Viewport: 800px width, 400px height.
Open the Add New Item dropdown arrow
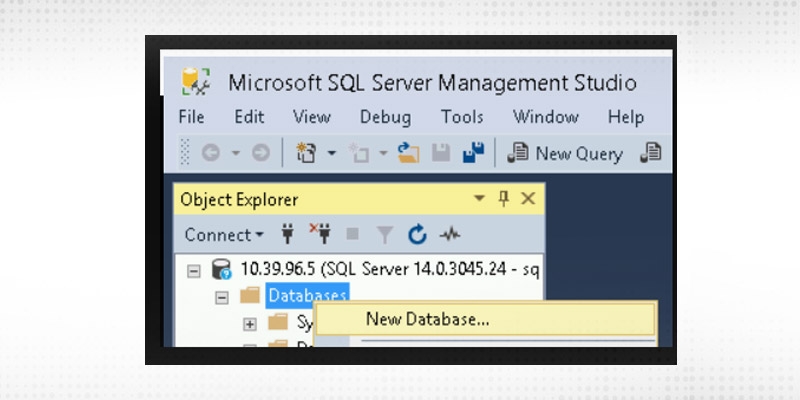(383, 153)
